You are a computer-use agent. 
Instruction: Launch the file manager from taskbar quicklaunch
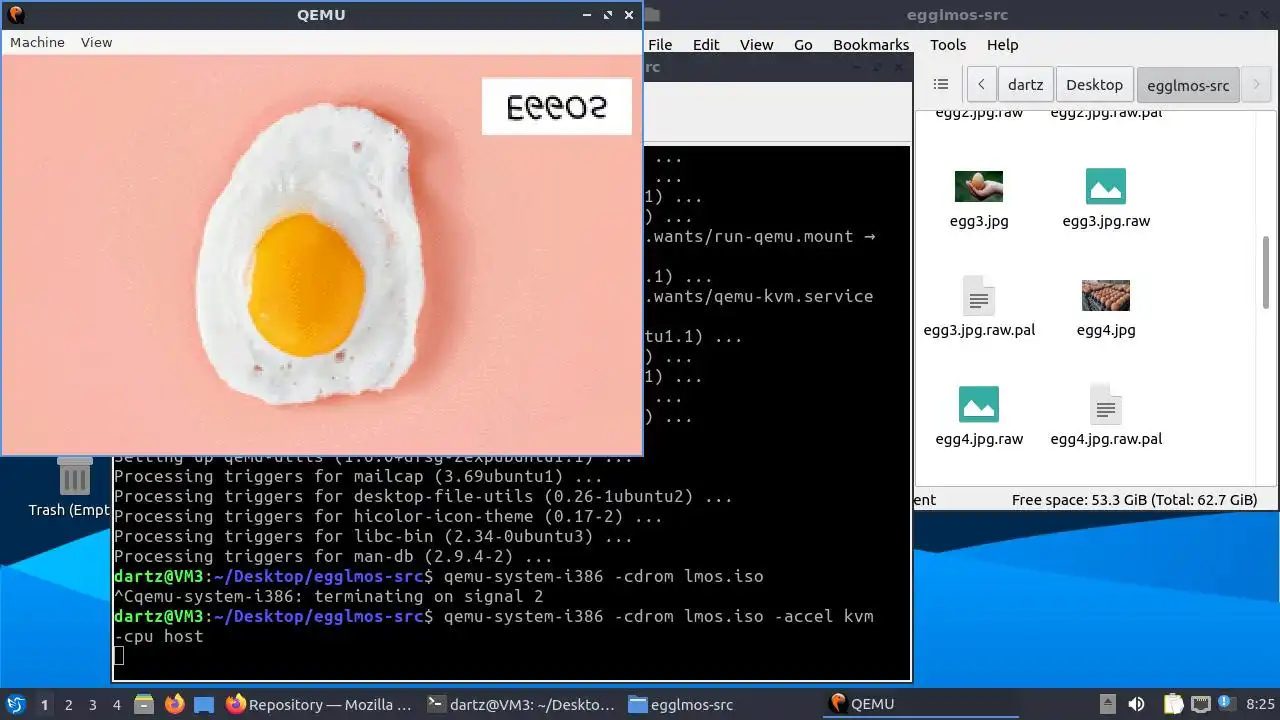pos(144,704)
